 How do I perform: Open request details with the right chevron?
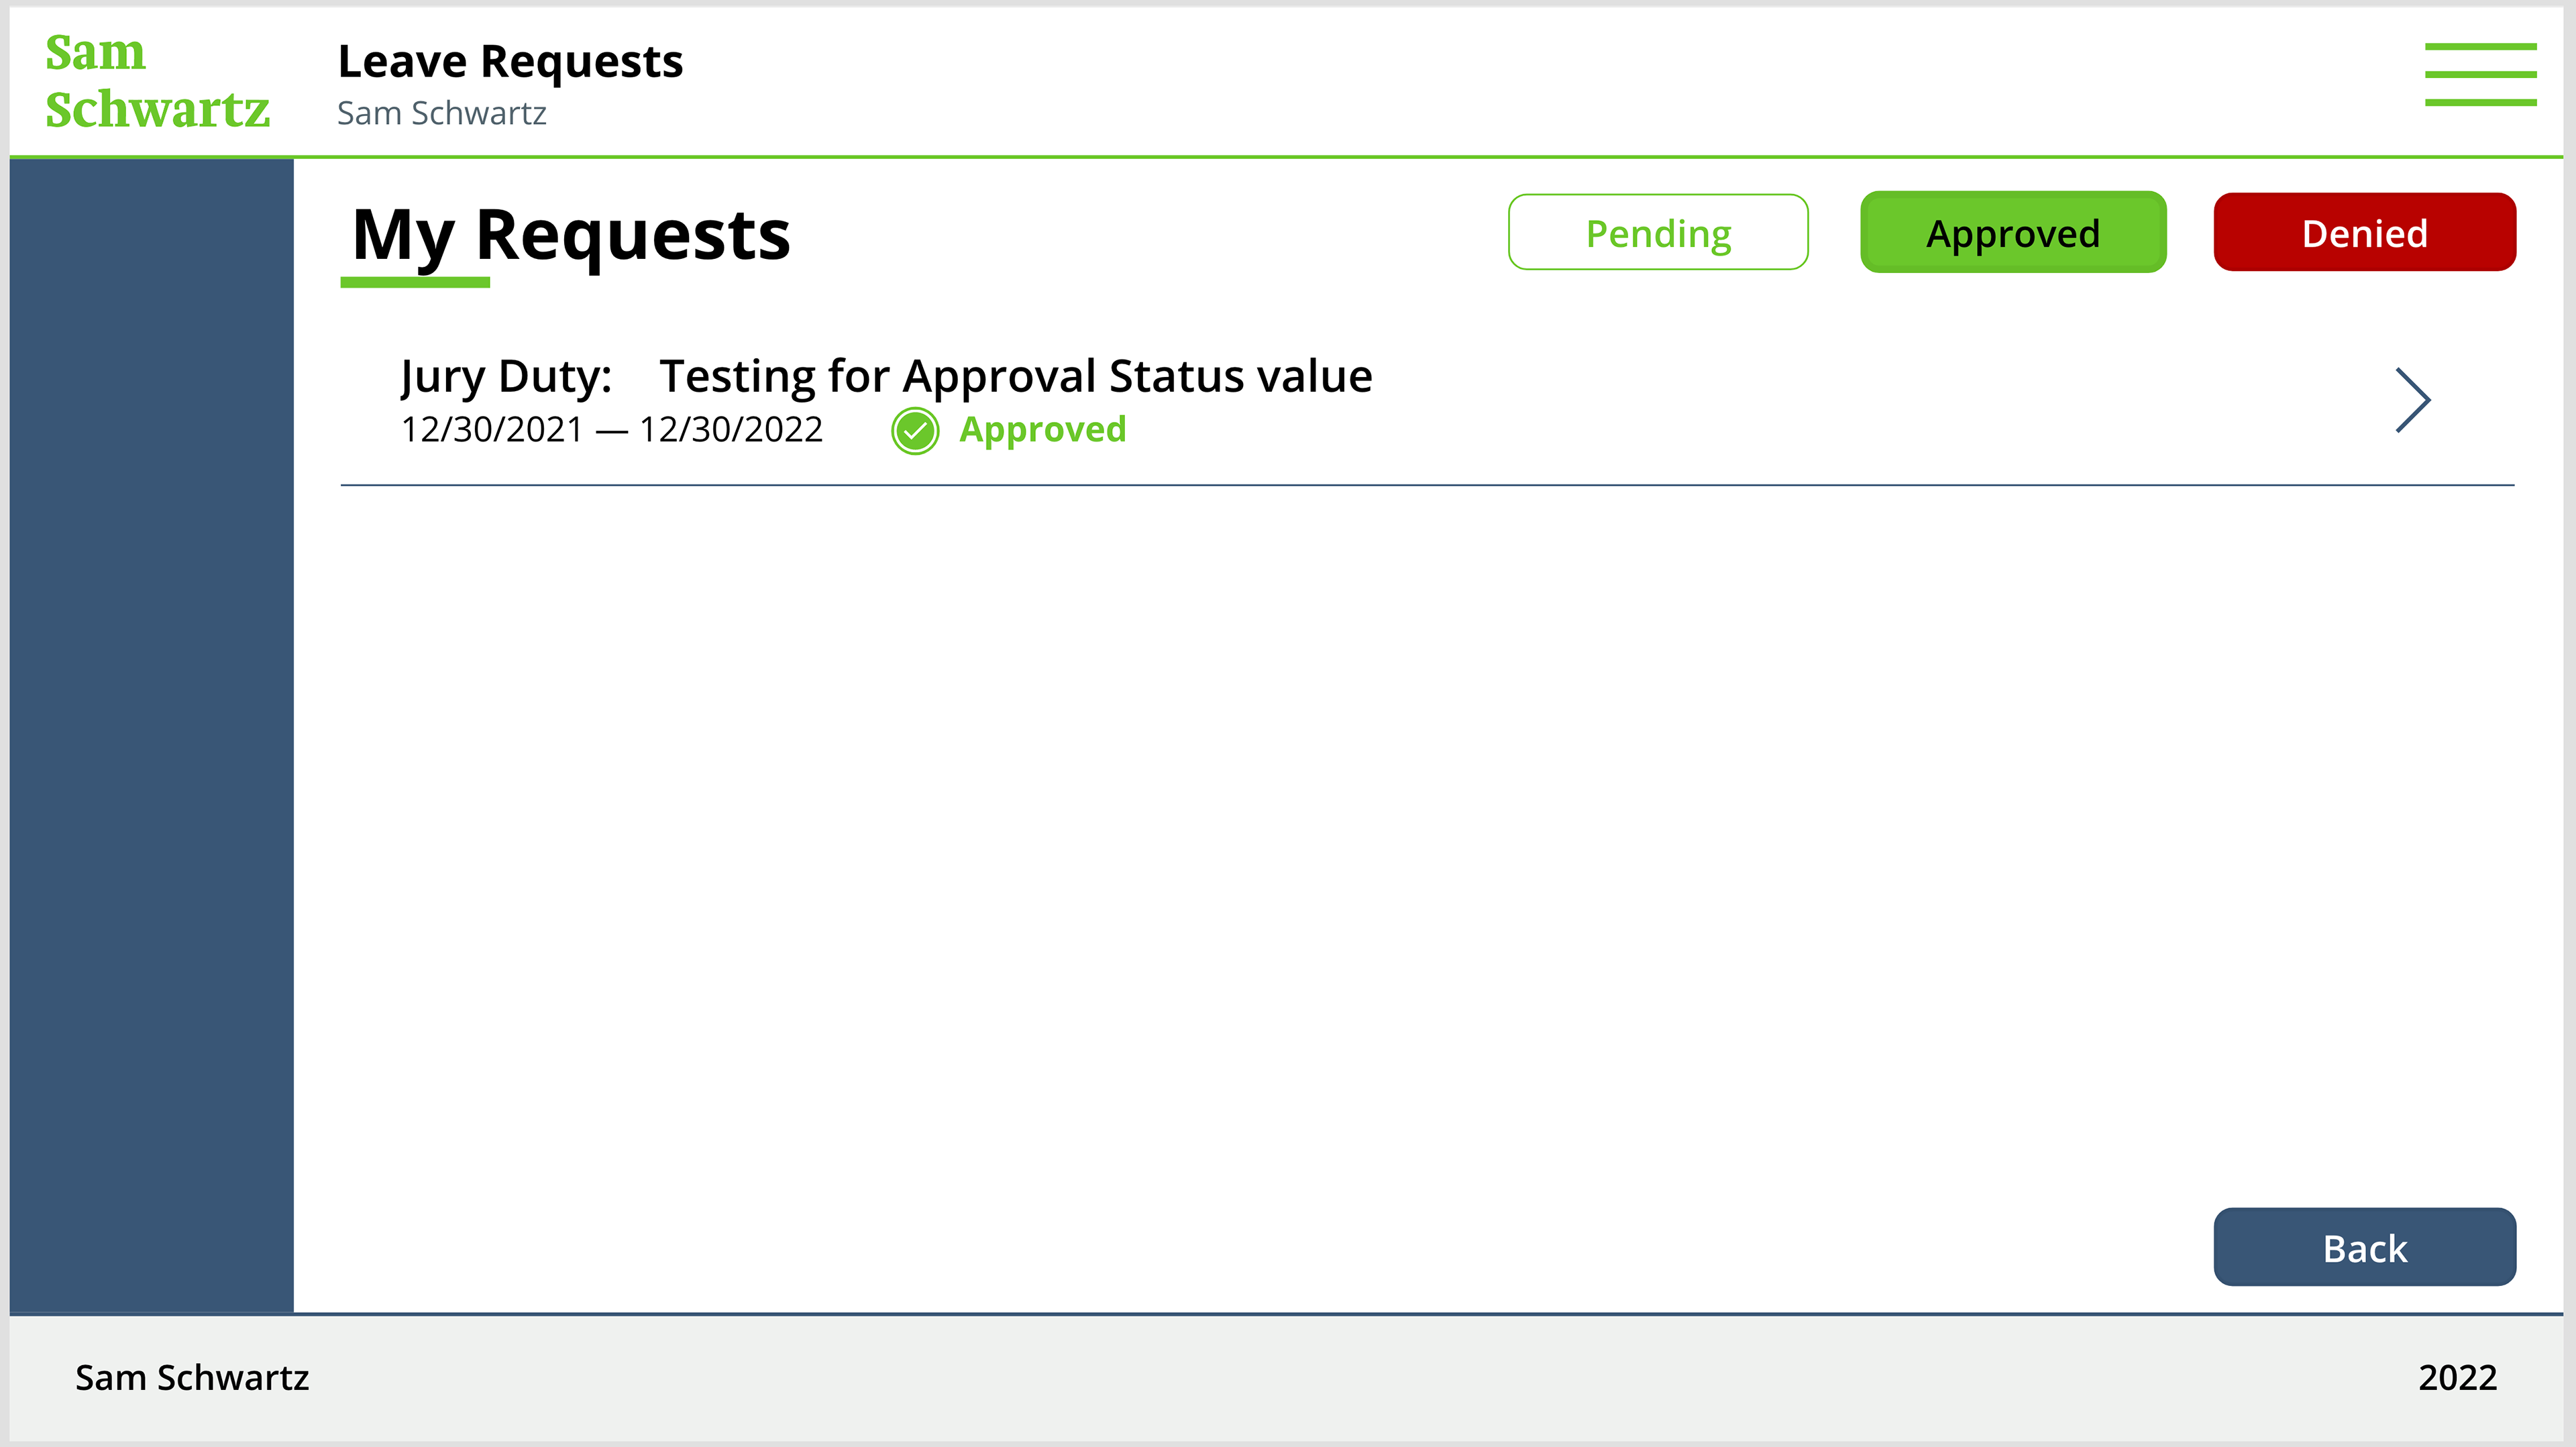pyautogui.click(x=2412, y=400)
